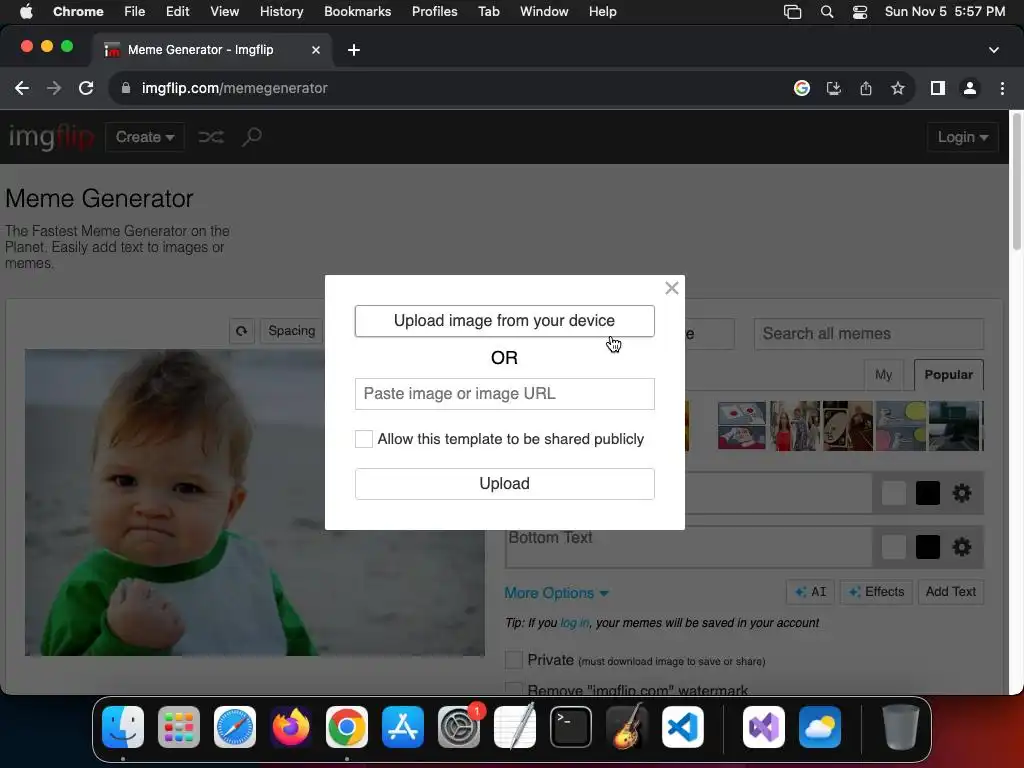Viewport: 1024px width, 768px height.
Task: Open the Edit menu
Action: click(177, 11)
